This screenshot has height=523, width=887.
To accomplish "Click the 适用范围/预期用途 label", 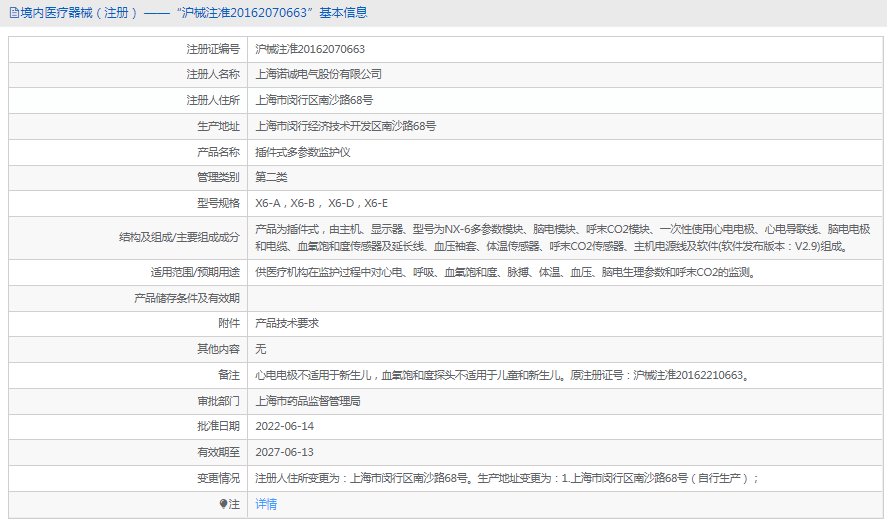I will (195, 272).
